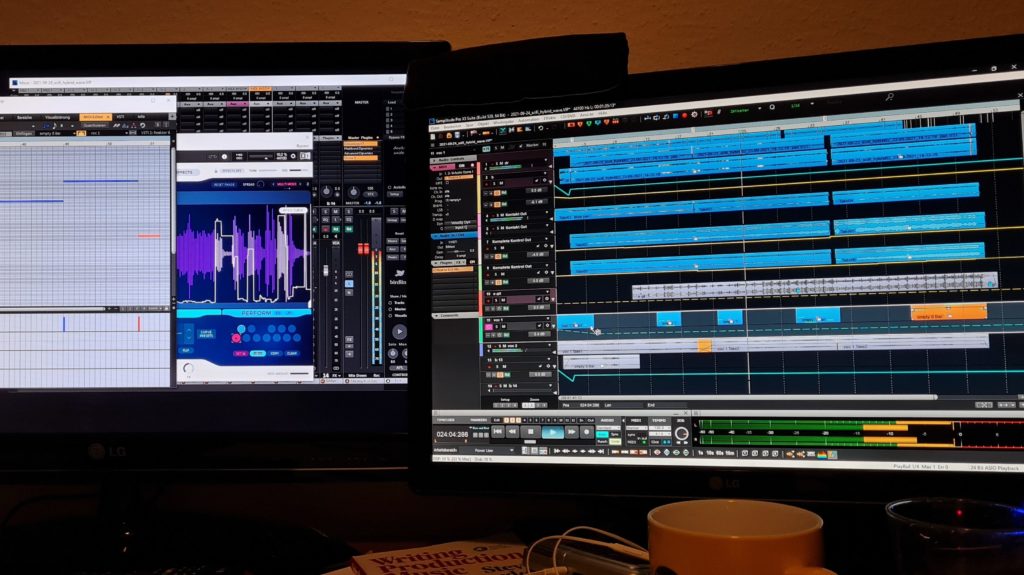Click the PERFORM bar in the plugin
This screenshot has width=1024, height=575.
(266, 313)
